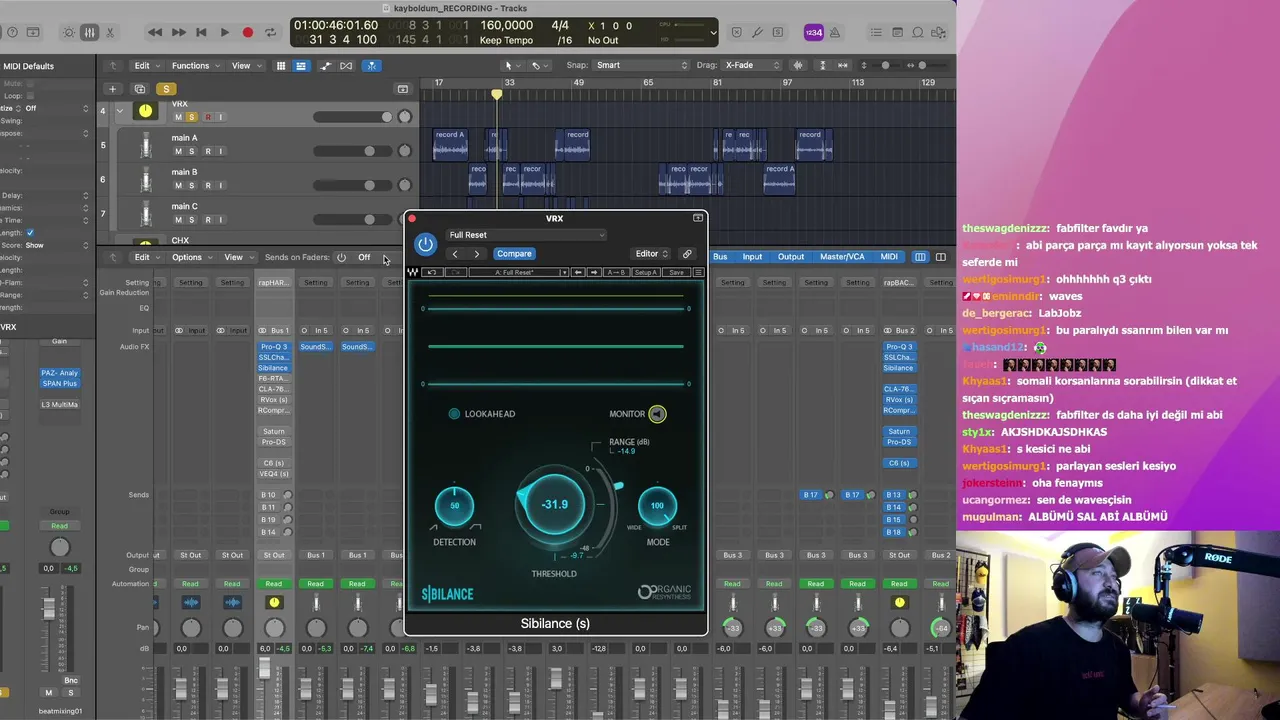Open the Editors scissors button
Screen dimensions: 1280x720
(x=109, y=32)
